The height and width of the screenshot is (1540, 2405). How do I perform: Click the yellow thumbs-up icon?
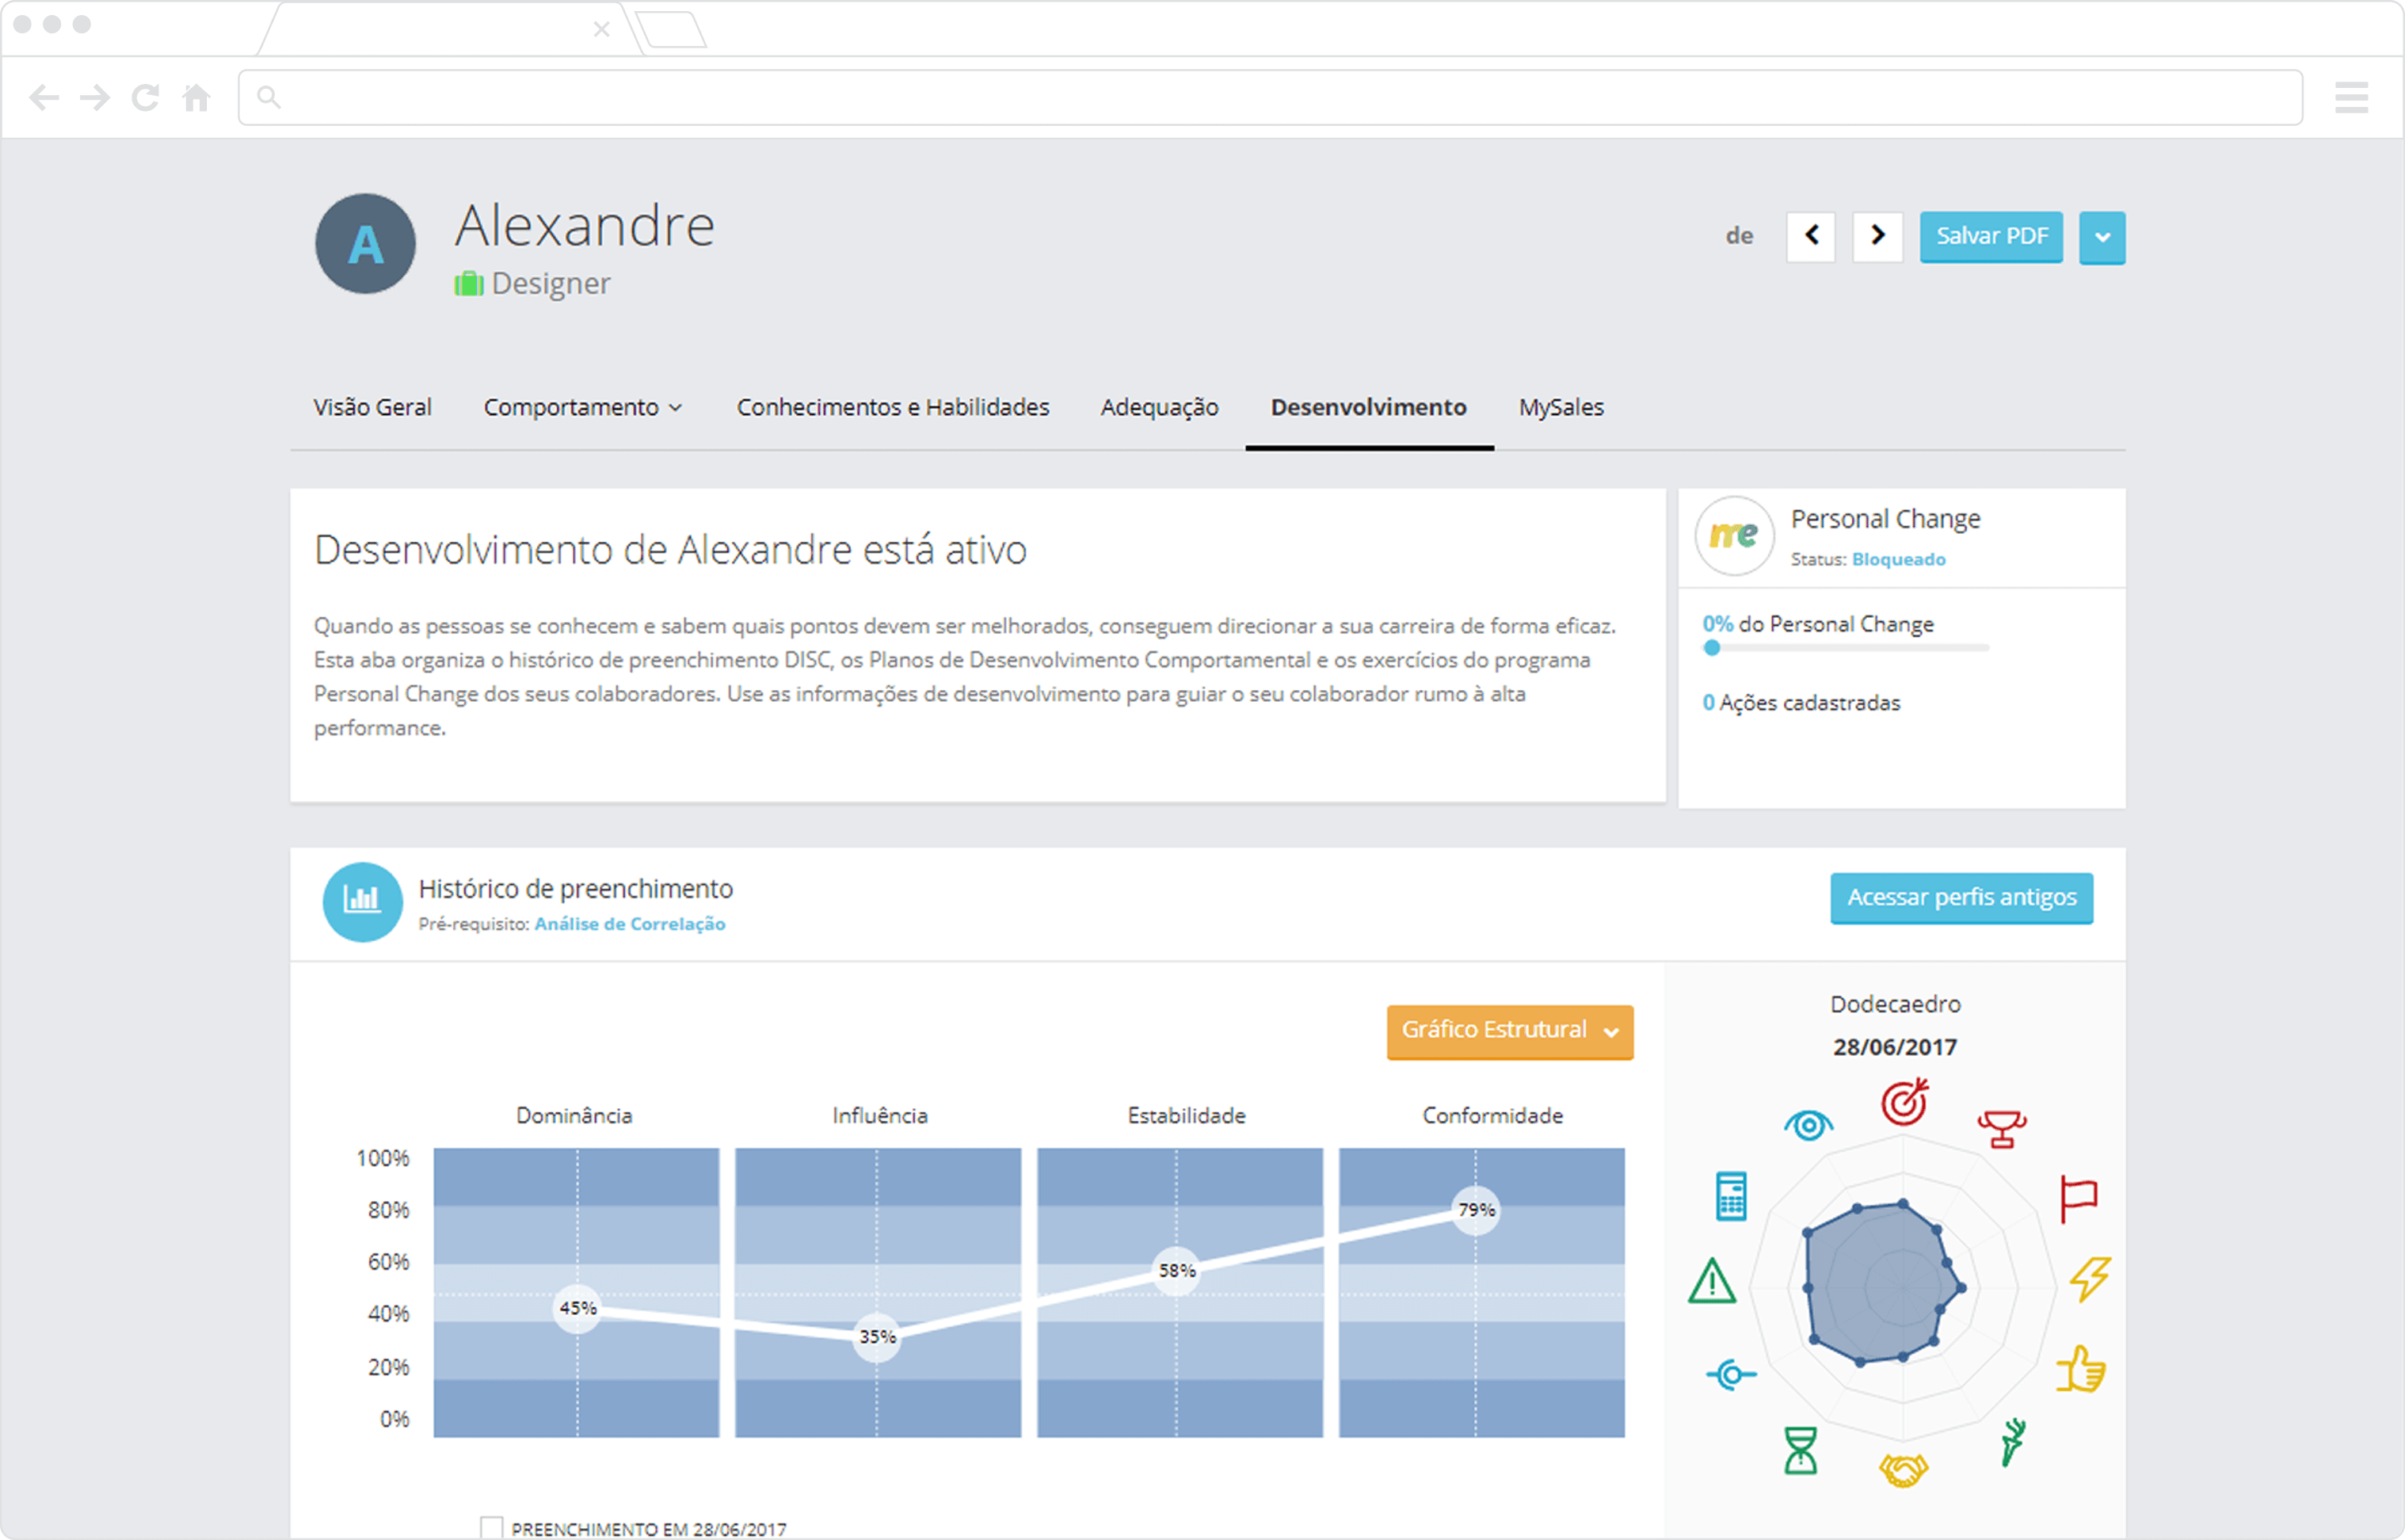(x=2081, y=1369)
